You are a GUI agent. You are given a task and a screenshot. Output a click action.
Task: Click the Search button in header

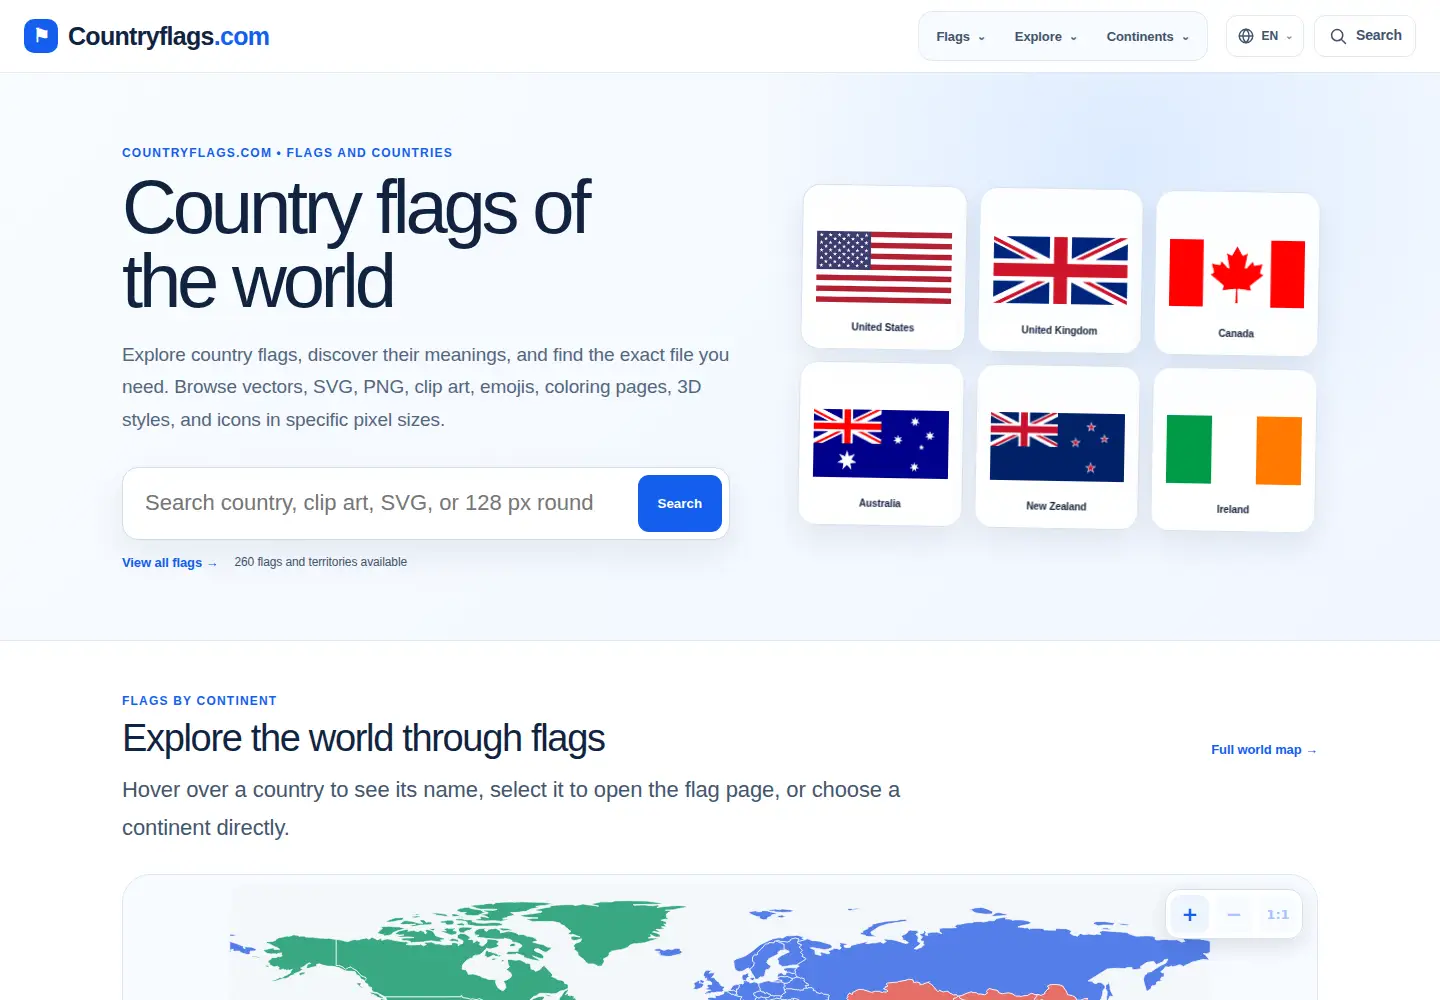coord(1365,36)
